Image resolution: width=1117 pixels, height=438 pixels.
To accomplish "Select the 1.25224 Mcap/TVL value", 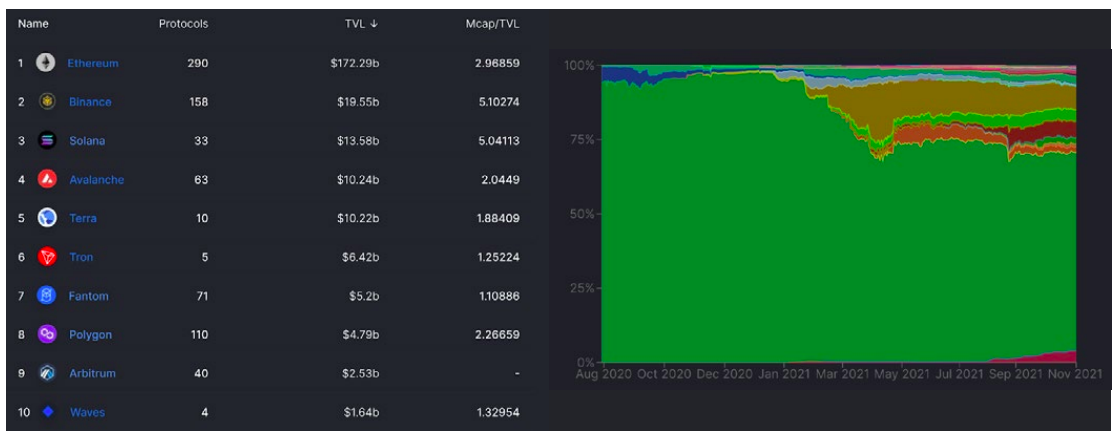I will tap(497, 257).
